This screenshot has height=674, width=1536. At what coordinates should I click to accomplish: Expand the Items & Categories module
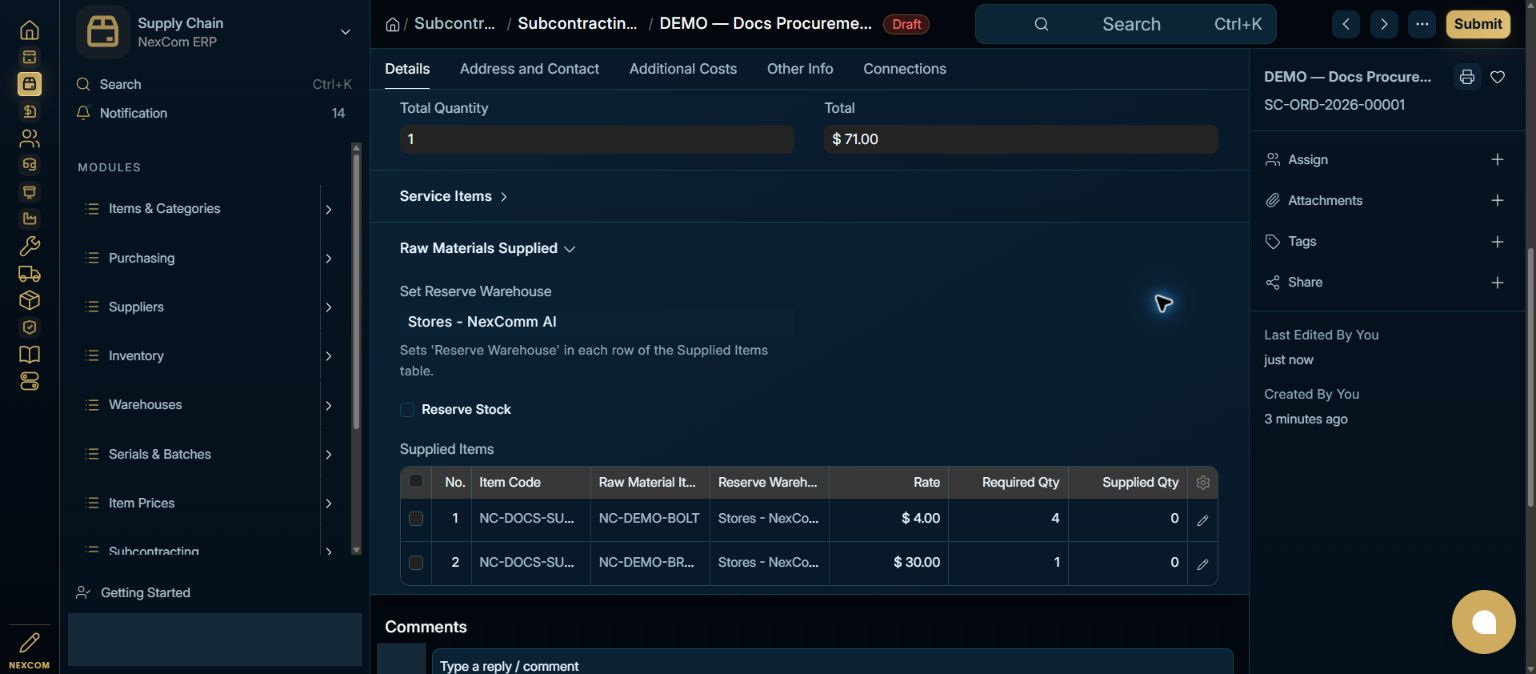click(328, 209)
